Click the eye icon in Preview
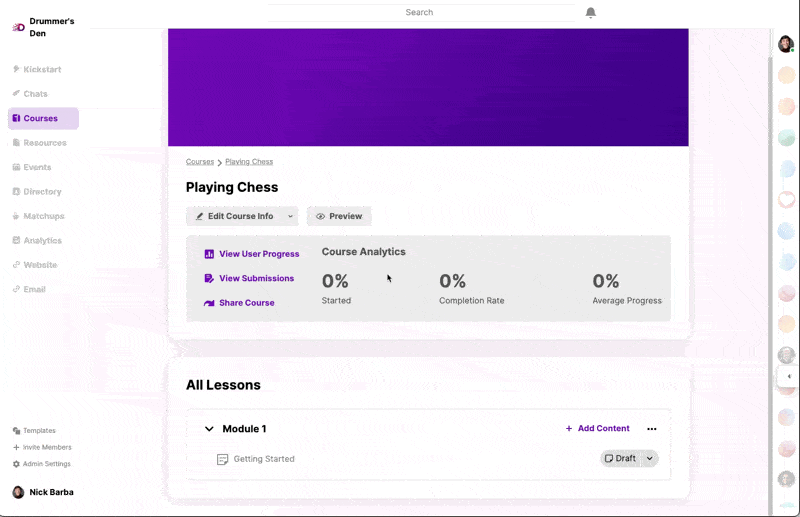The width and height of the screenshot is (800, 517). (320, 216)
